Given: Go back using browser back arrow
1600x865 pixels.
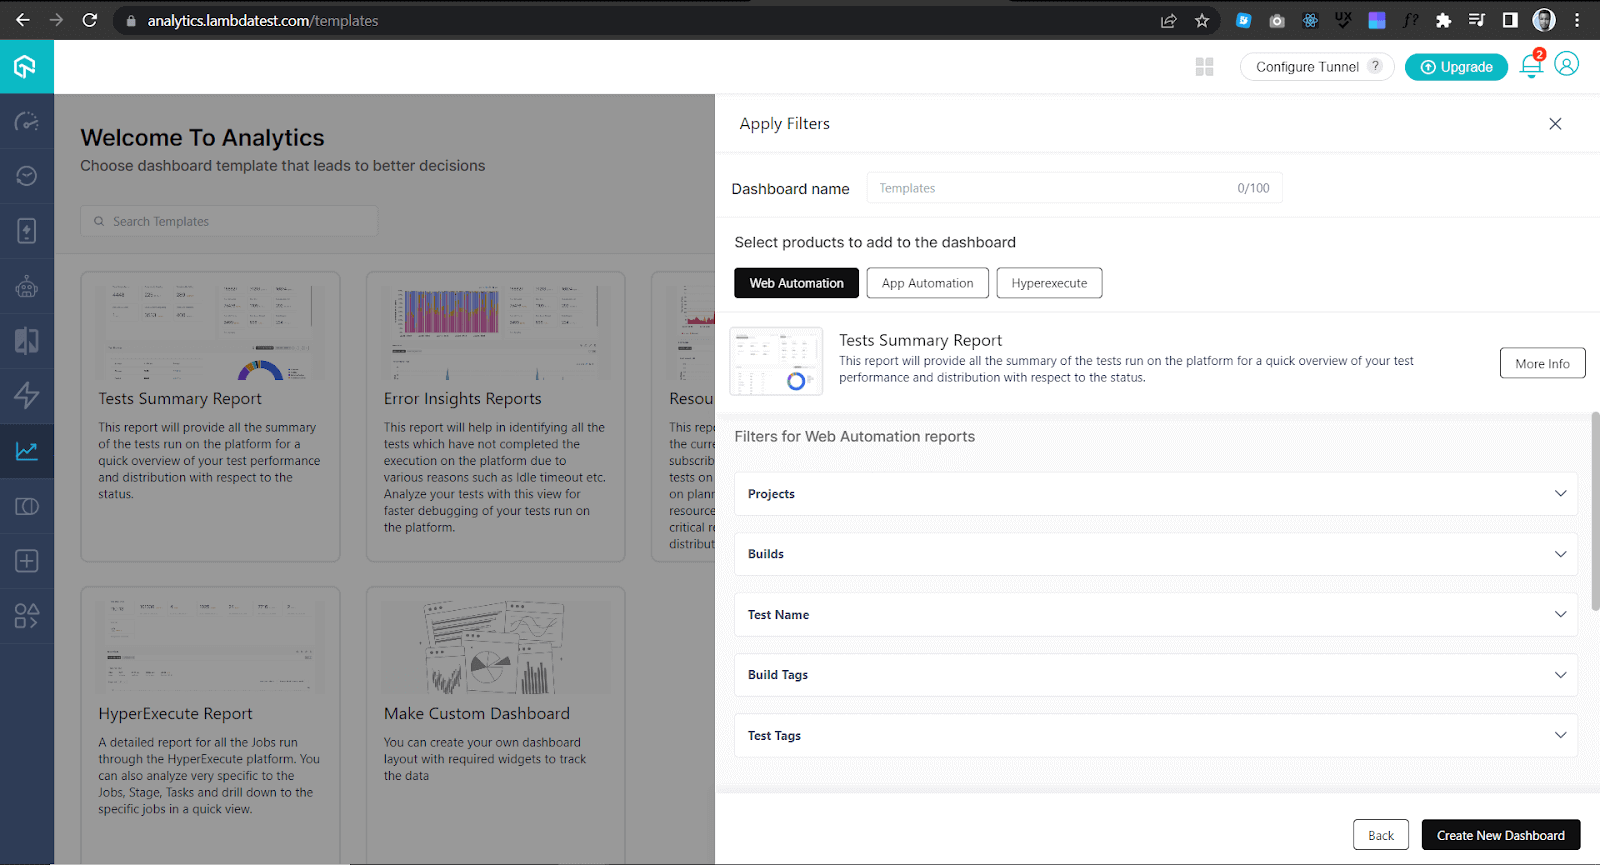Looking at the screenshot, I should pos(22,20).
